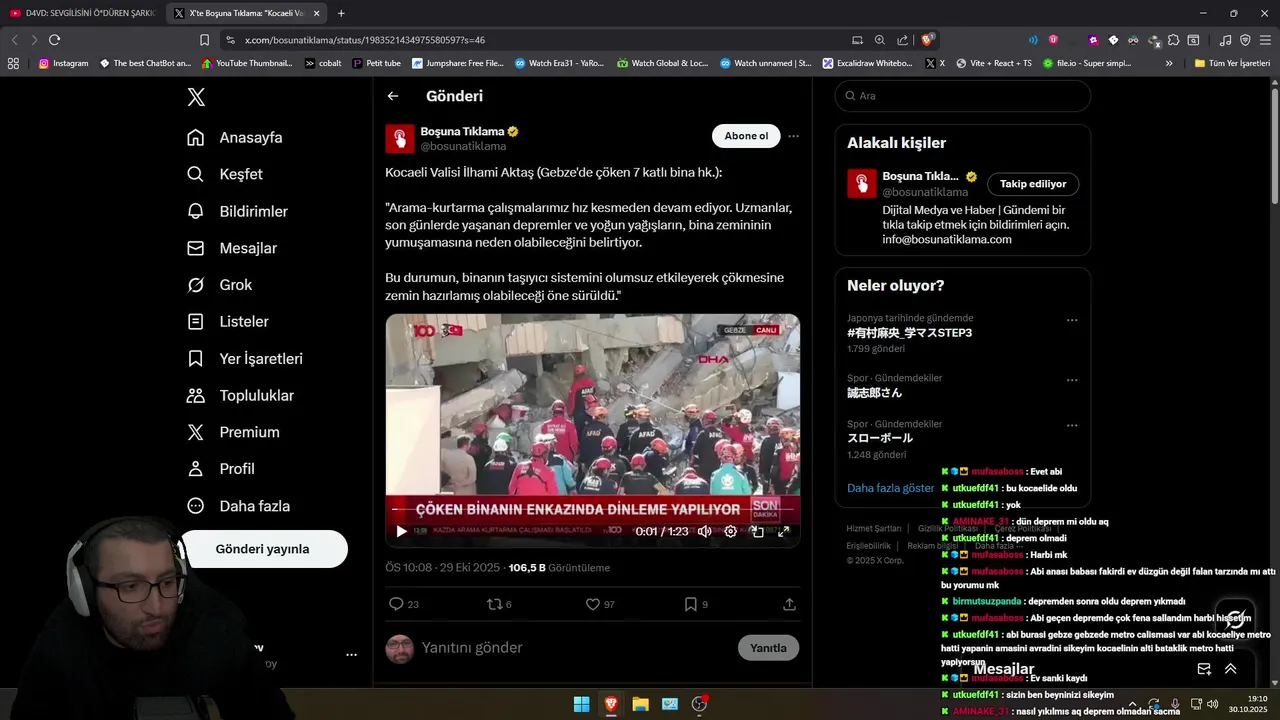The image size is (1280, 720).
Task: Go back with the arrow beside Gönderi
Action: 393,96
